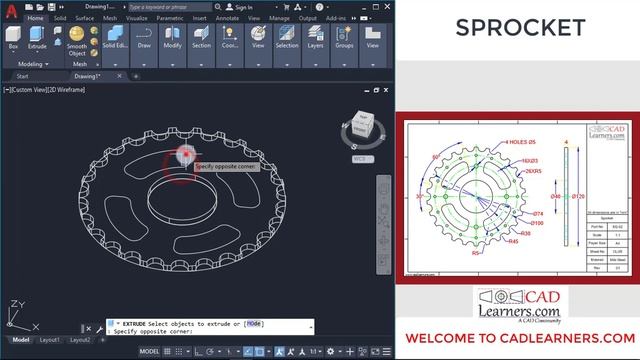Click the Type a keyword or phrase search field
The width and height of the screenshot is (640, 360).
(x=170, y=7)
